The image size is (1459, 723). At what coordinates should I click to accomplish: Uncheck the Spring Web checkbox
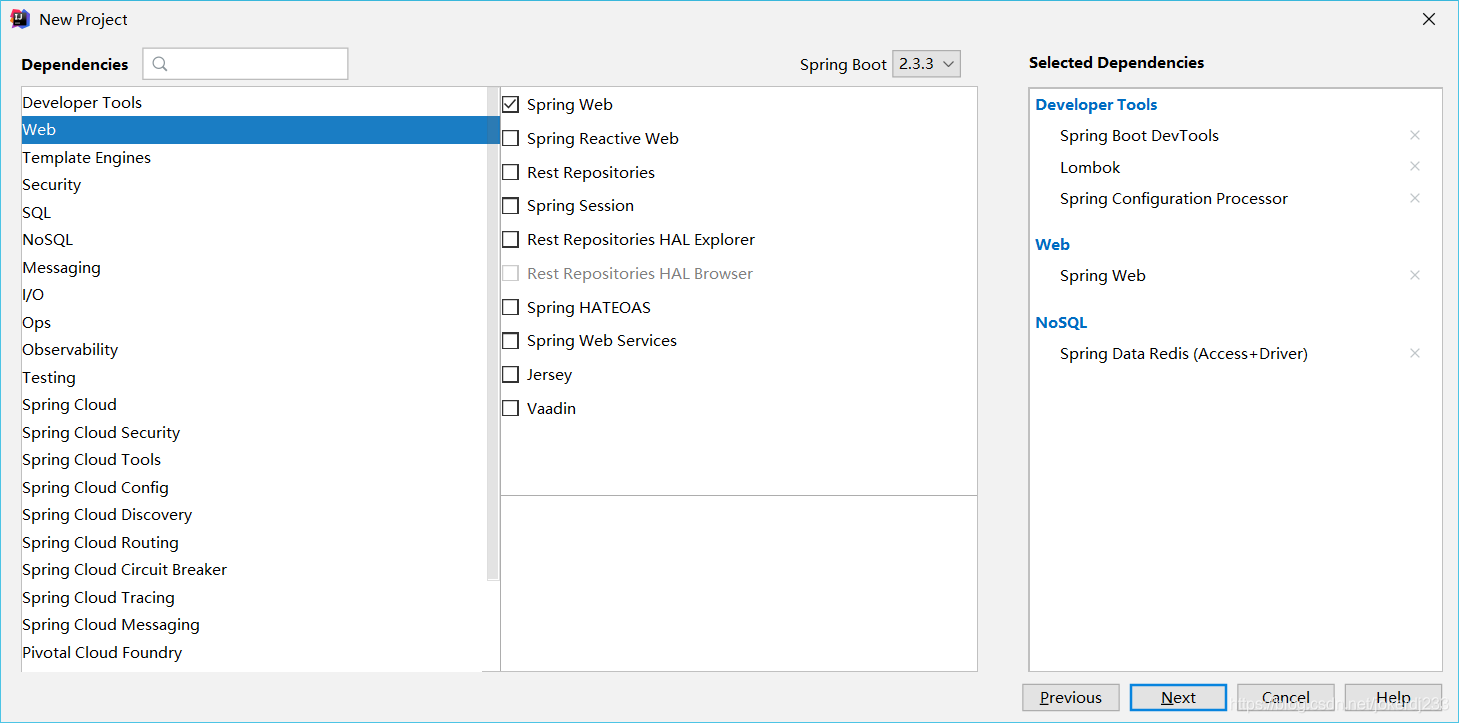point(511,104)
